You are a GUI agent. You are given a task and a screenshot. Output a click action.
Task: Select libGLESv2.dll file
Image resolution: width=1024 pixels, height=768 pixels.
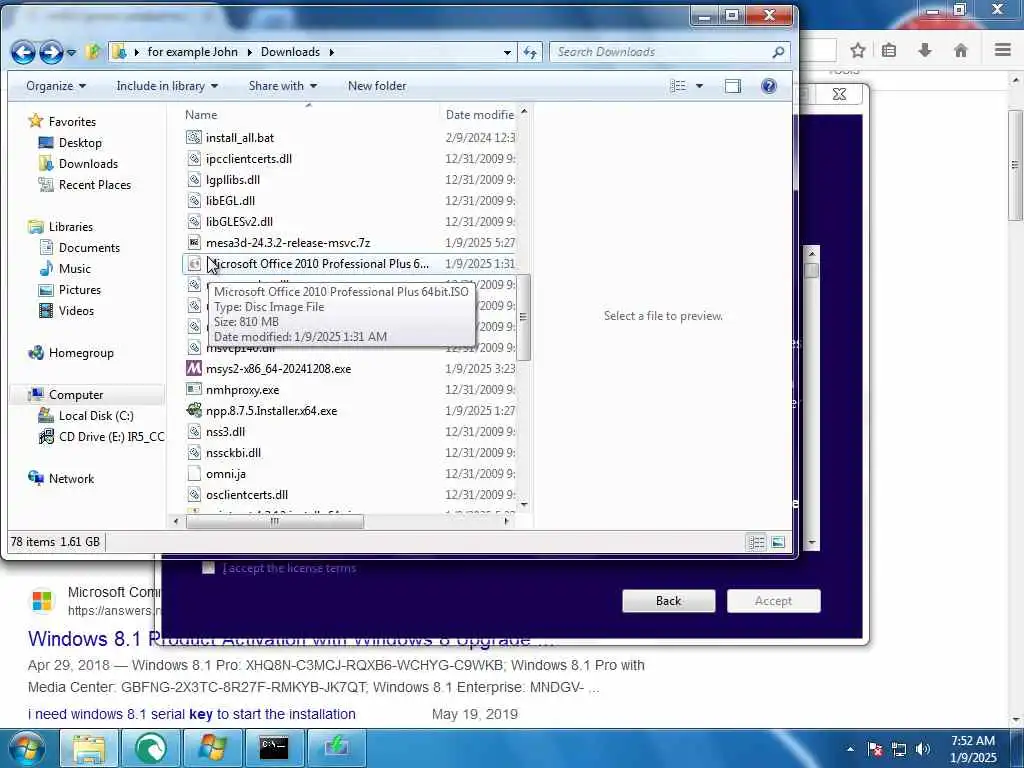click(239, 221)
